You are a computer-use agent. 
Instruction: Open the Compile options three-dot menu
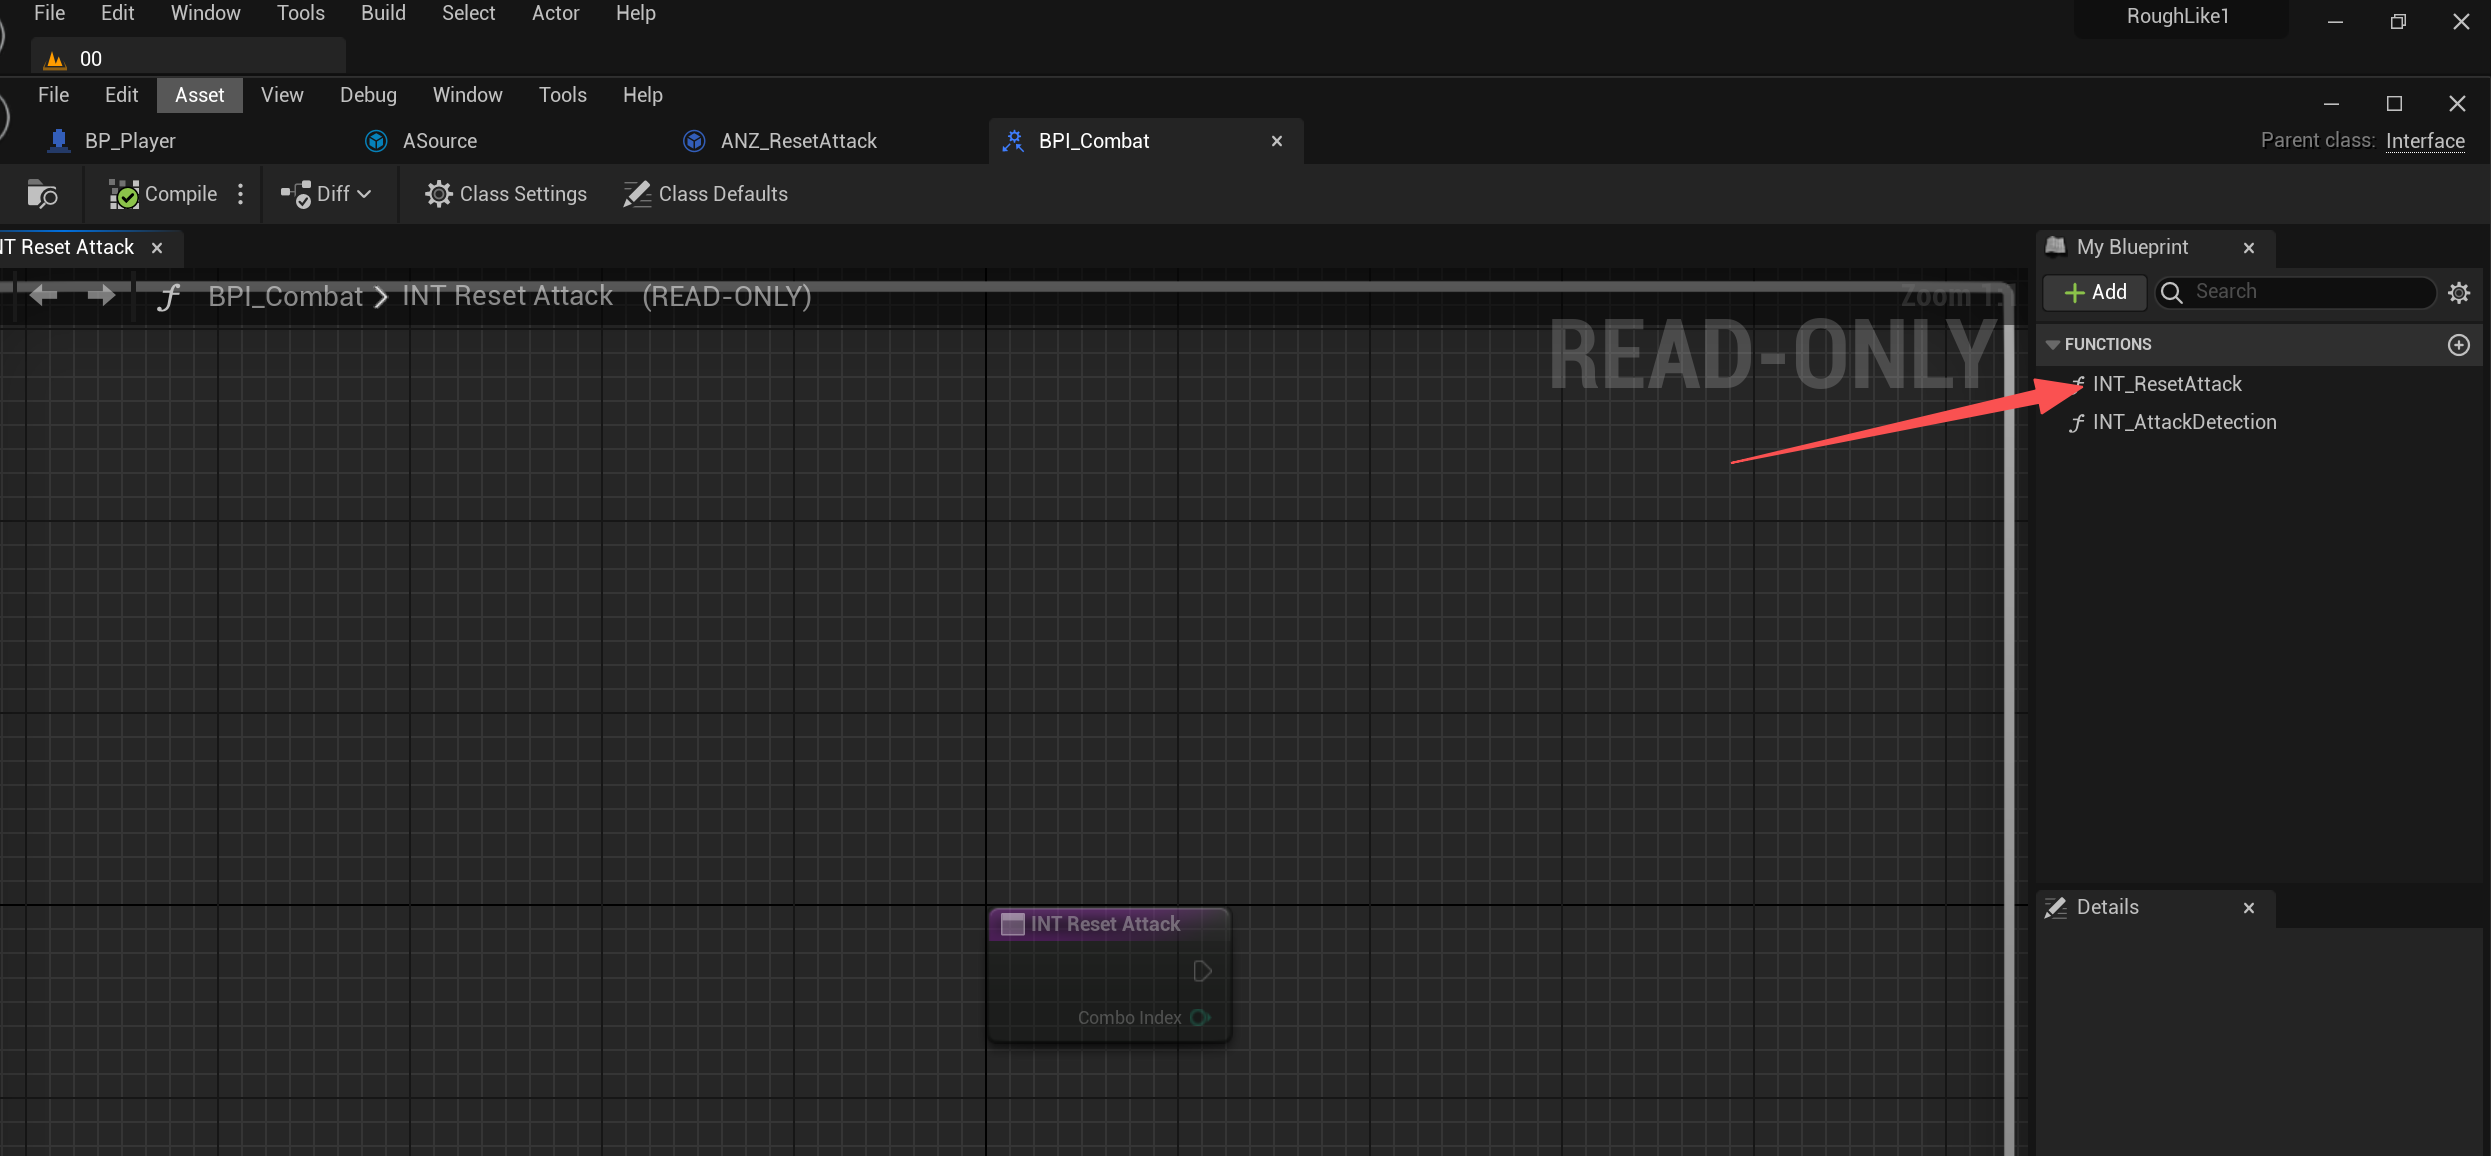tap(240, 194)
